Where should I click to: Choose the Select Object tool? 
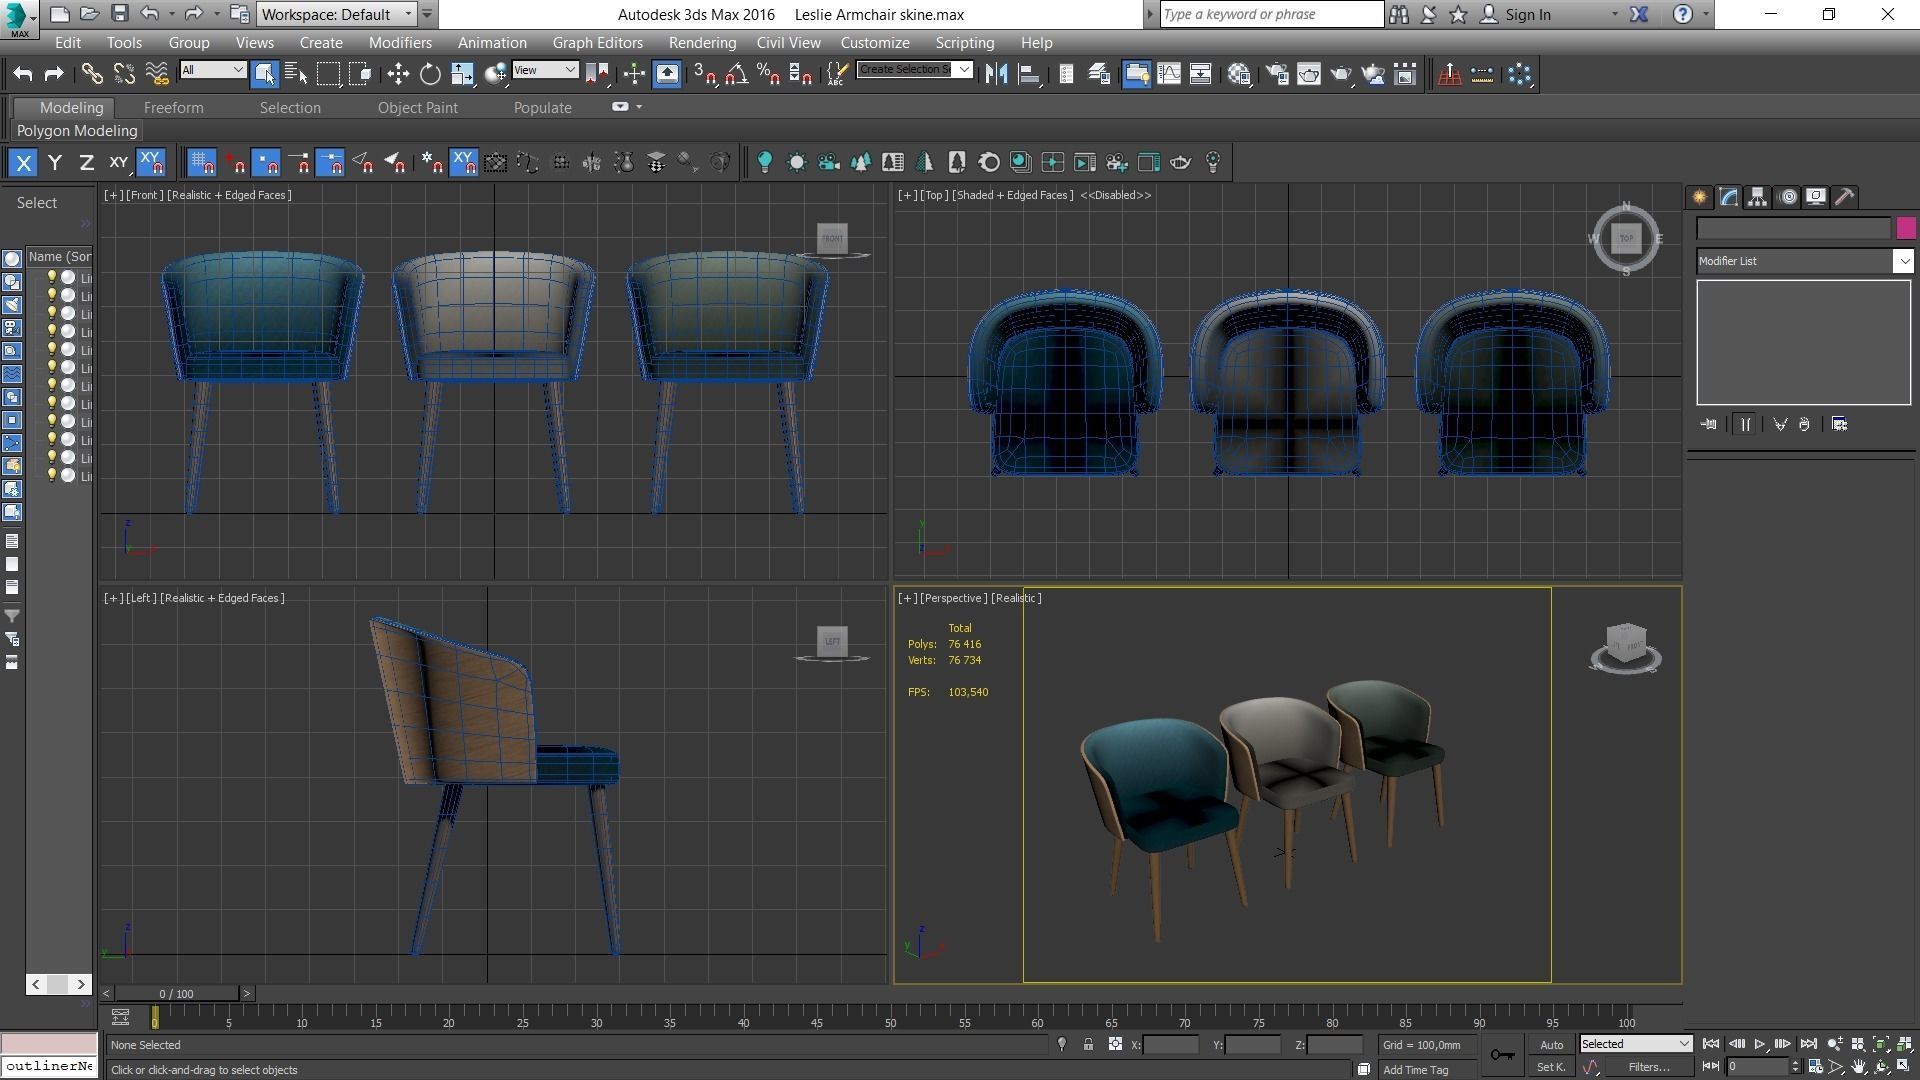pyautogui.click(x=264, y=74)
